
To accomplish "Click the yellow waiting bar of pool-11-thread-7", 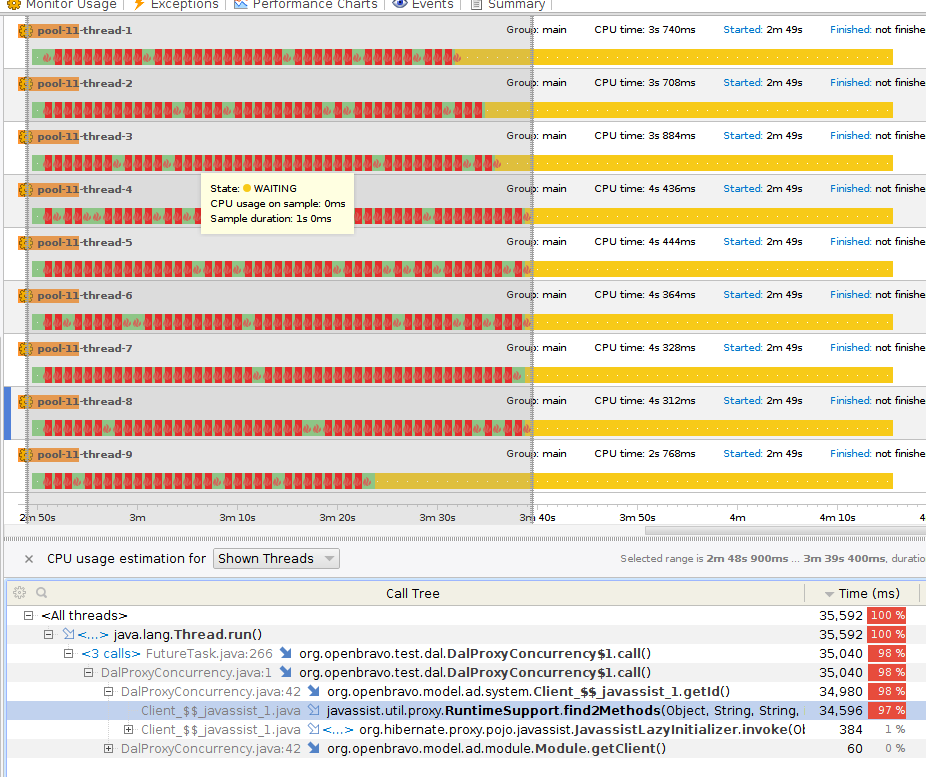I will 710,375.
